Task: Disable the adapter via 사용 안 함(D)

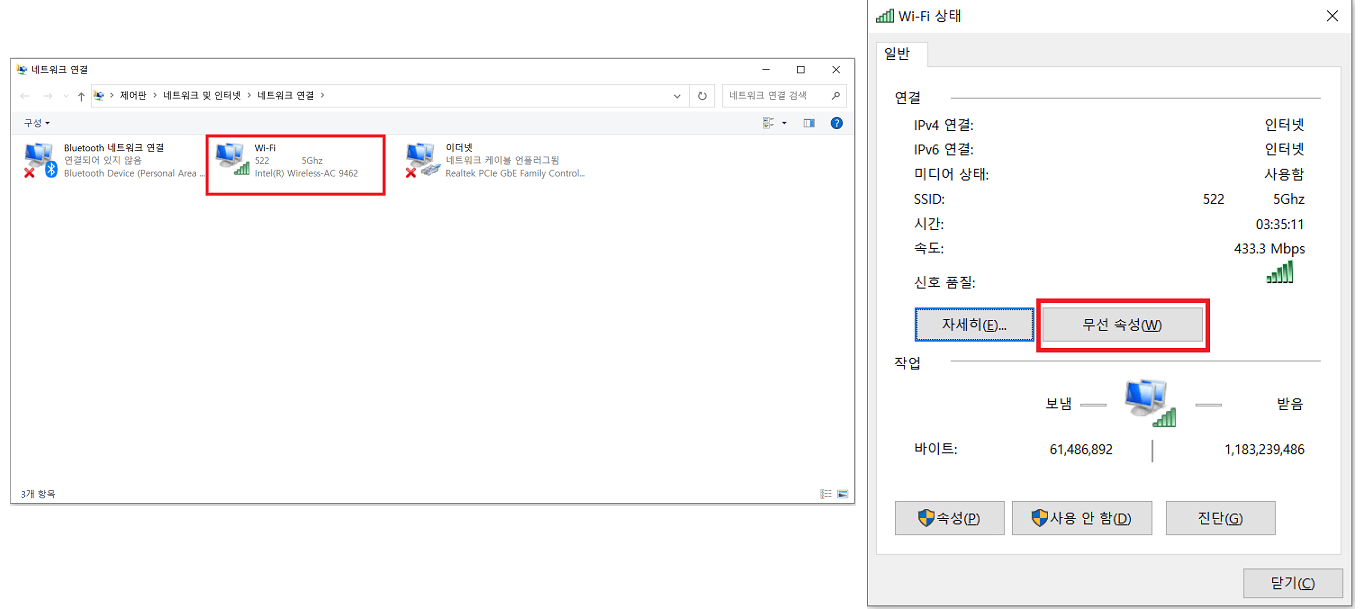Action: [x=1082, y=517]
